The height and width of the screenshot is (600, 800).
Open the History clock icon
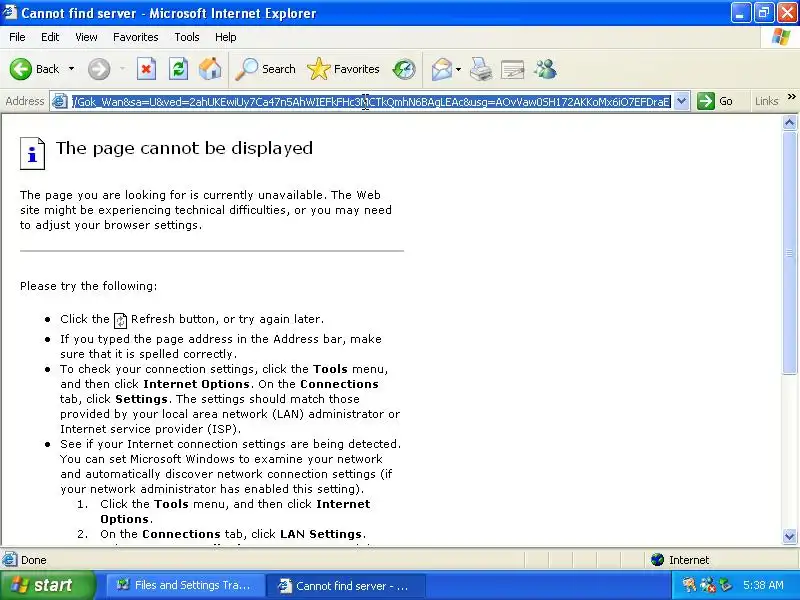(x=404, y=69)
